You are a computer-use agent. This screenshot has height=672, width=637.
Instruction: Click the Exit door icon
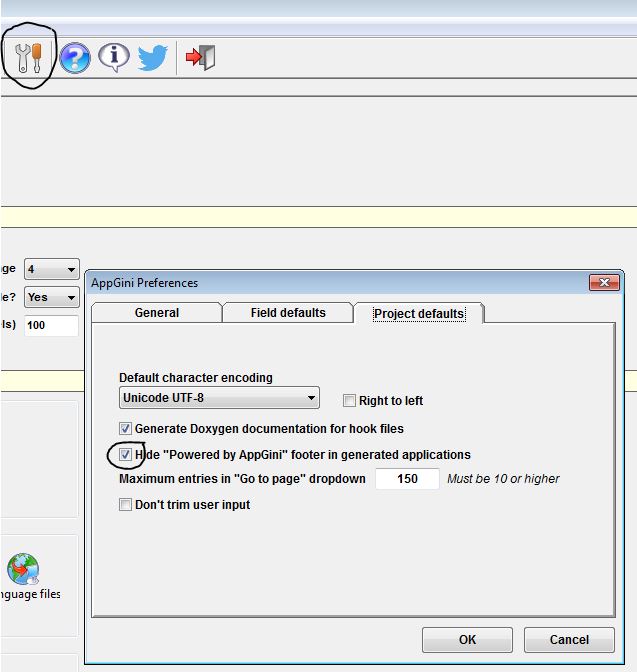tap(201, 57)
